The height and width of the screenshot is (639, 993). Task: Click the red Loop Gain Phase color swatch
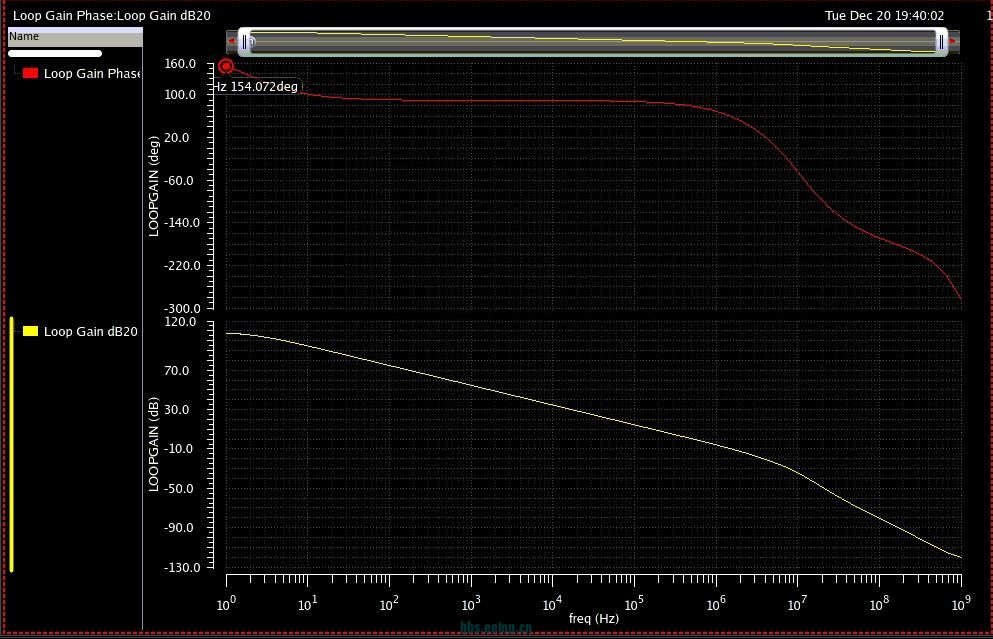click(30, 73)
